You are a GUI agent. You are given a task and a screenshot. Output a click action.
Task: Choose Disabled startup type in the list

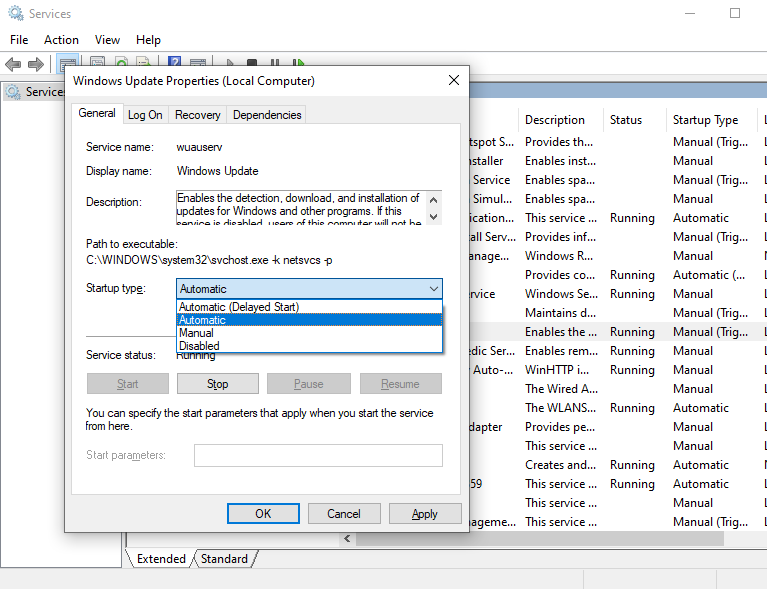coord(309,345)
